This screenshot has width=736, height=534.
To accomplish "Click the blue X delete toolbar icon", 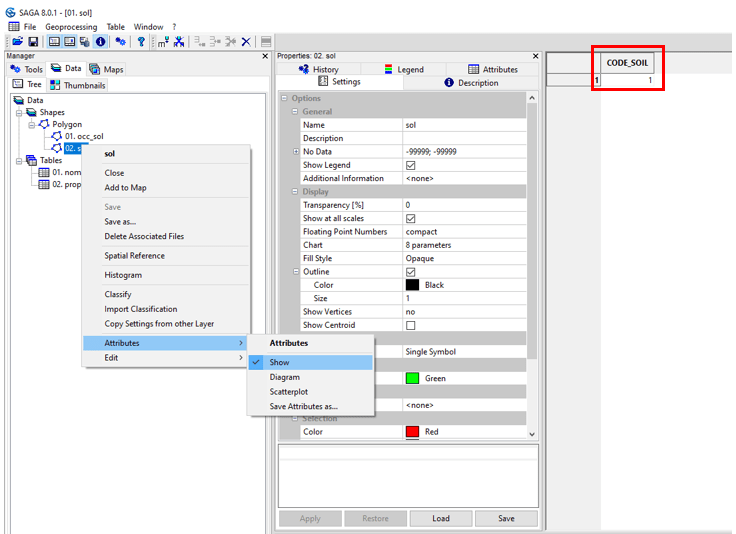I will (246, 41).
